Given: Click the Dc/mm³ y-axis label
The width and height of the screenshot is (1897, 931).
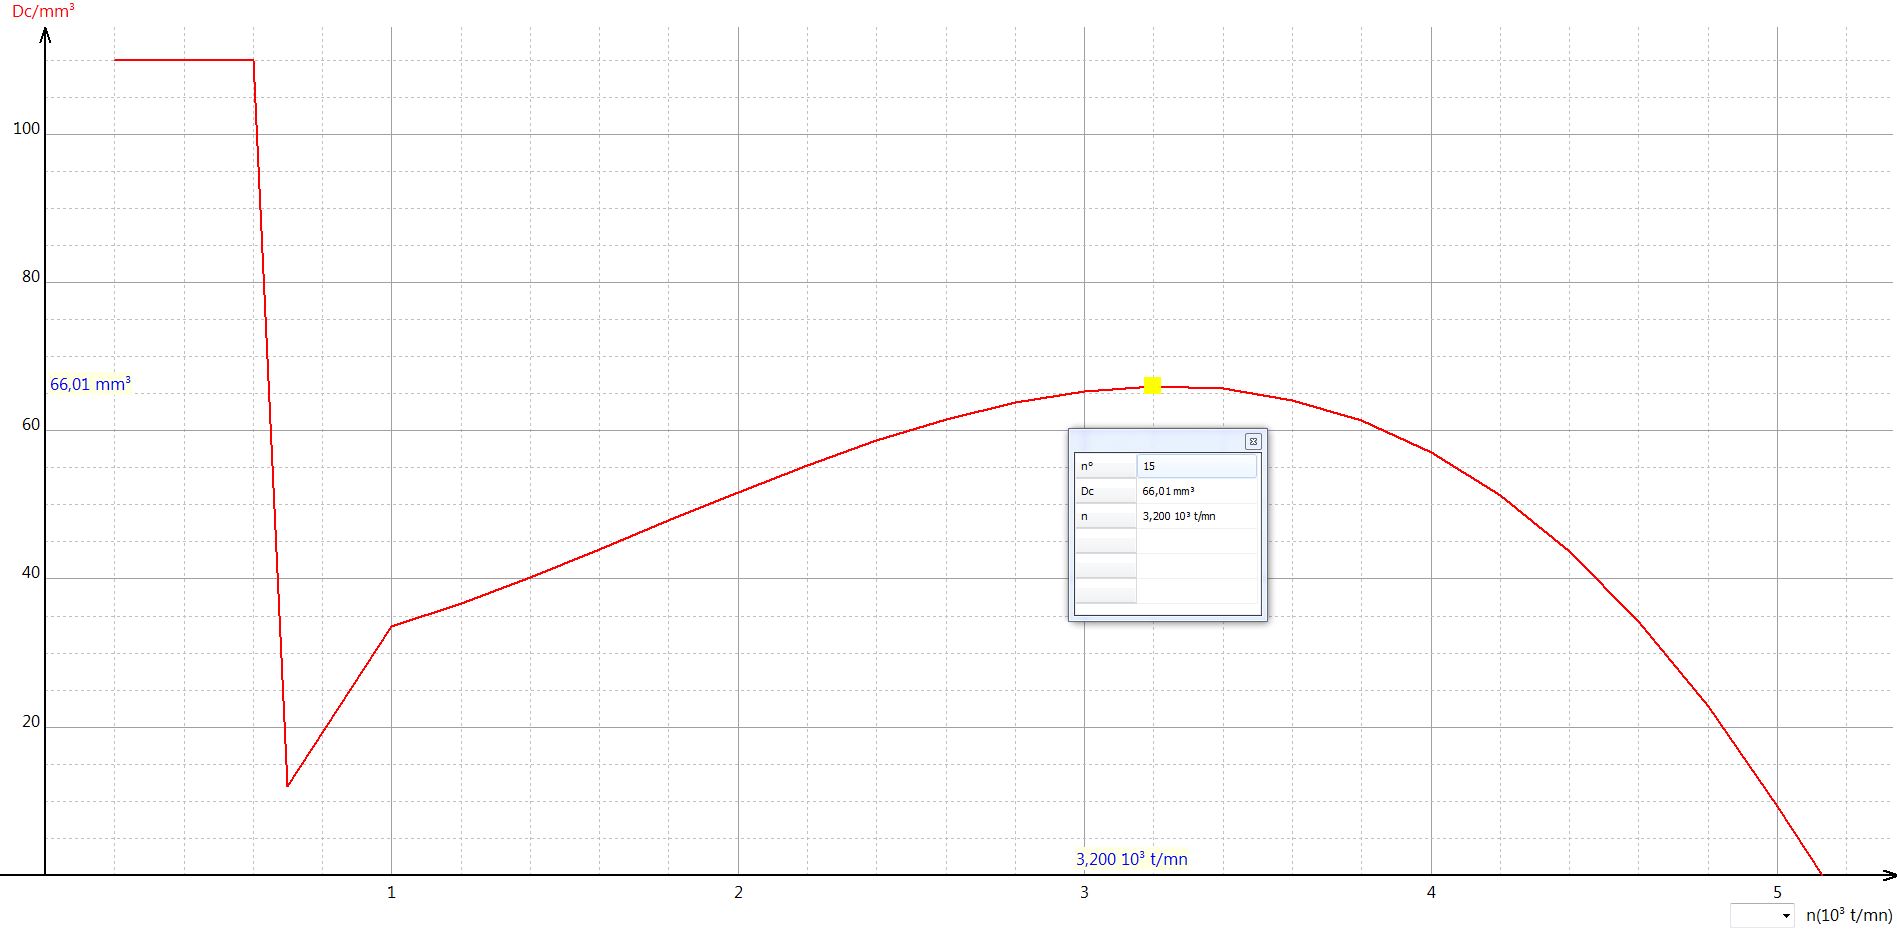Looking at the screenshot, I should (43, 11).
